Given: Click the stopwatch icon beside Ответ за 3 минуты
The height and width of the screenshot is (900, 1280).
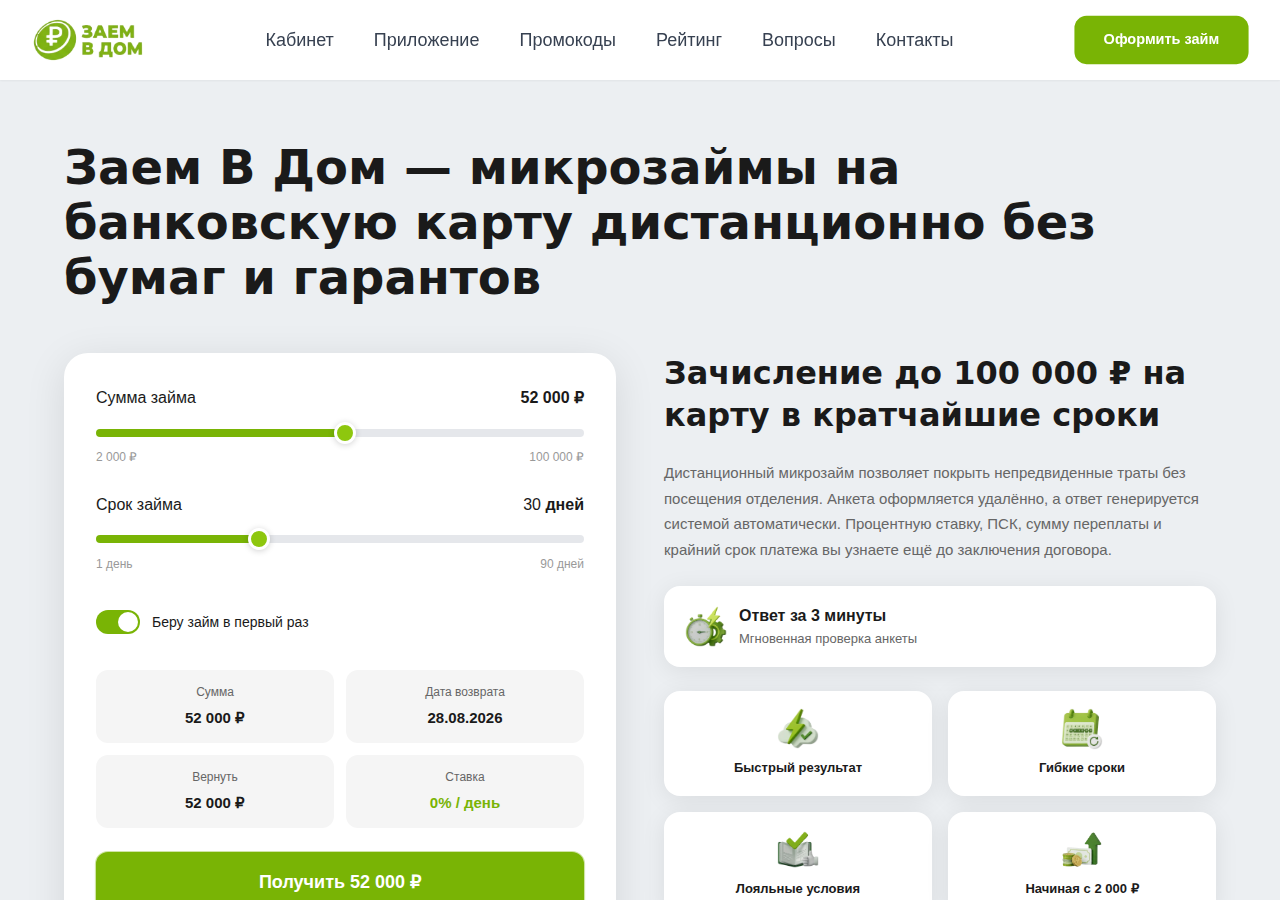Looking at the screenshot, I should pos(705,627).
